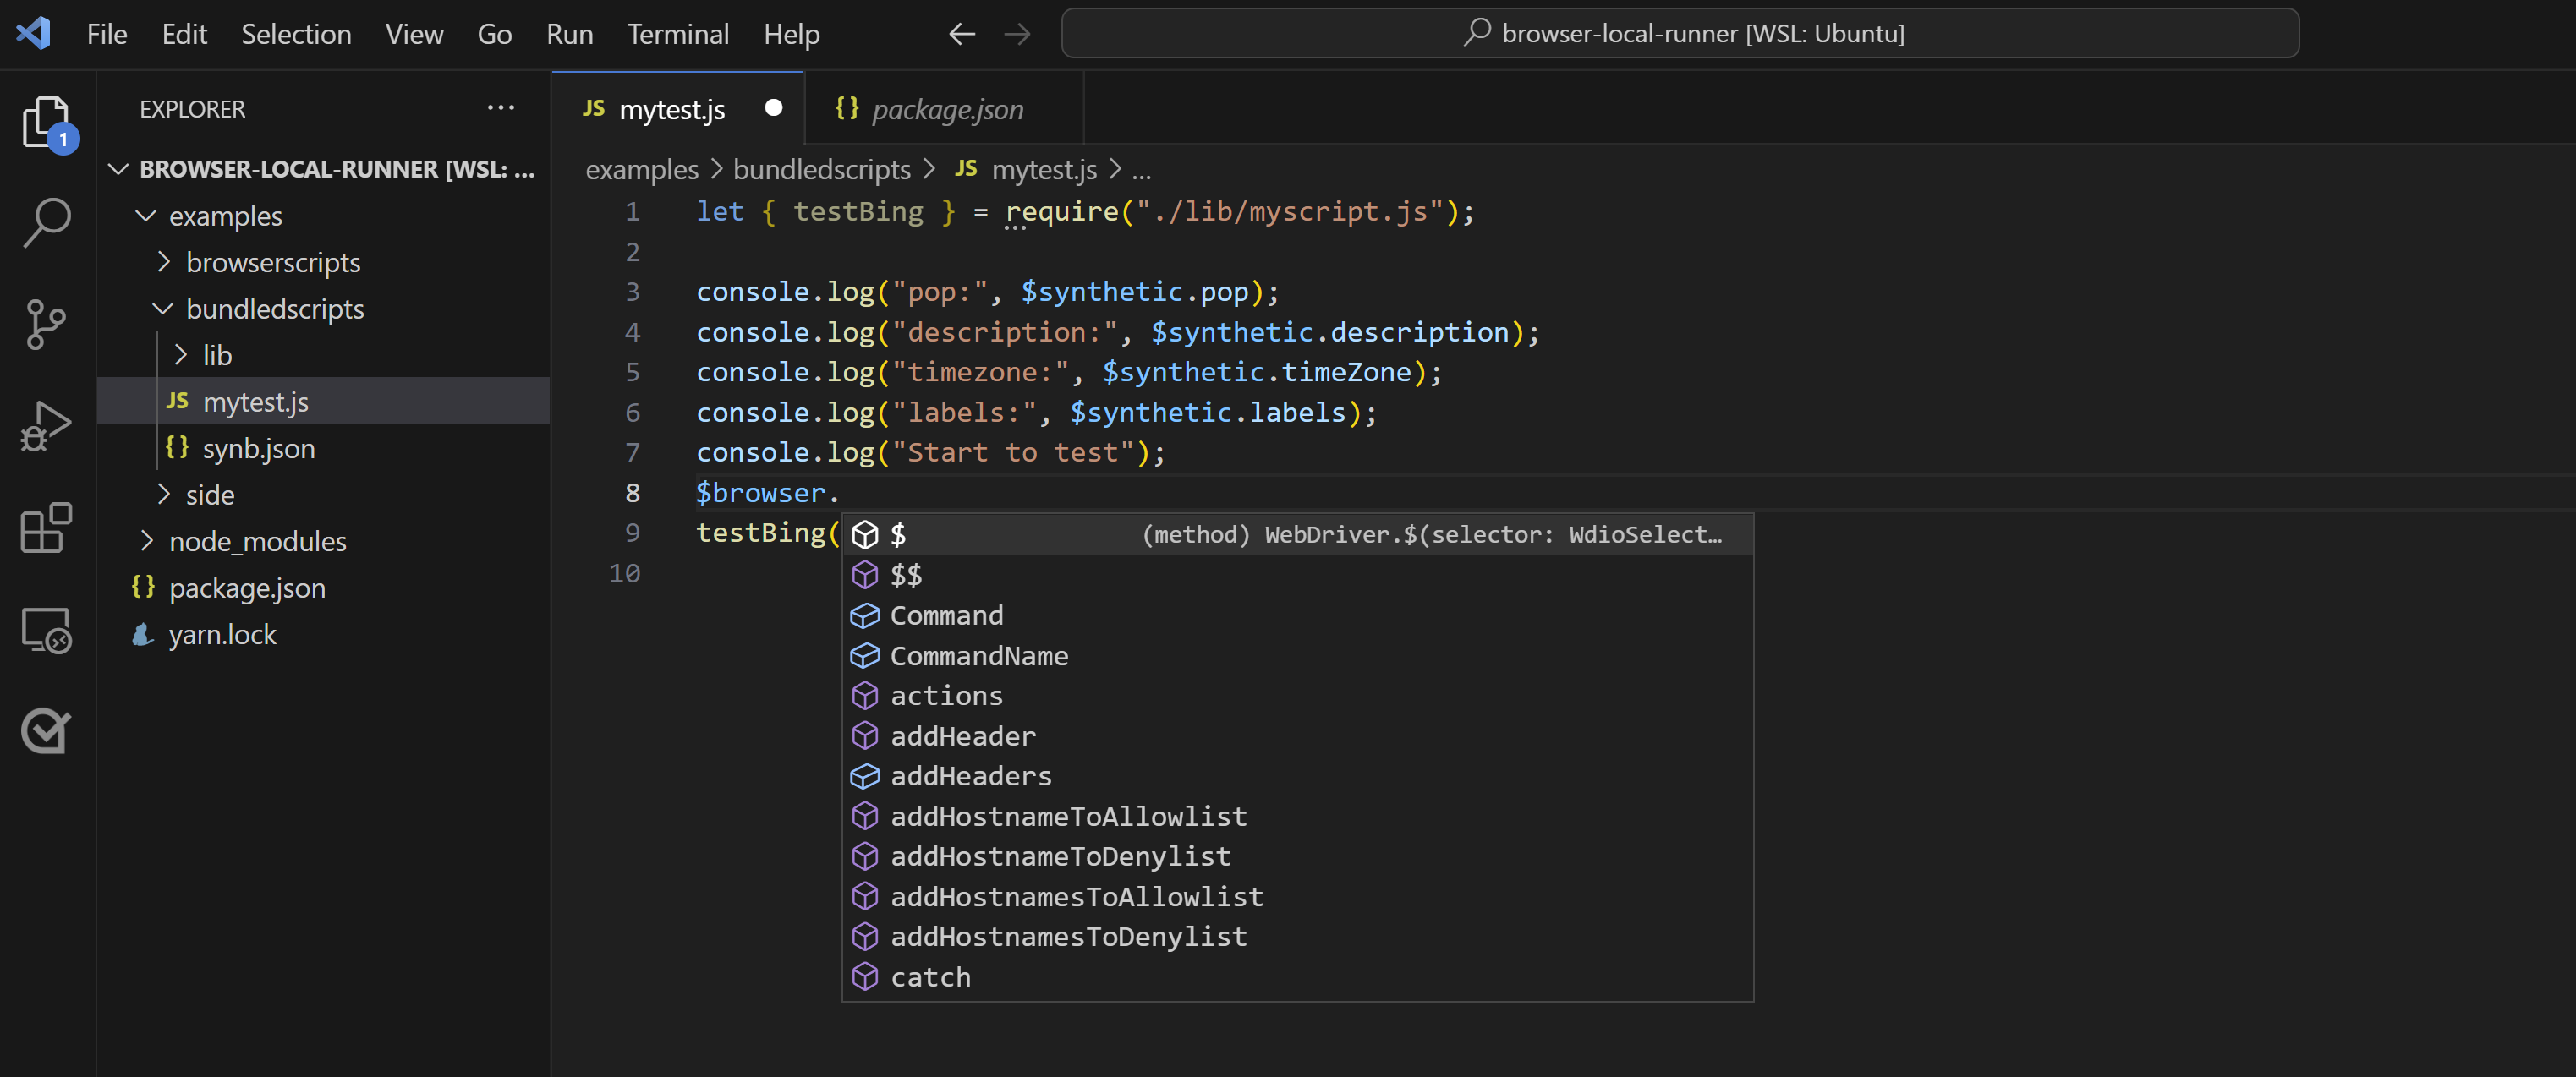Select addHeader from suggestion list
The width and height of the screenshot is (2576, 1077).
962,736
